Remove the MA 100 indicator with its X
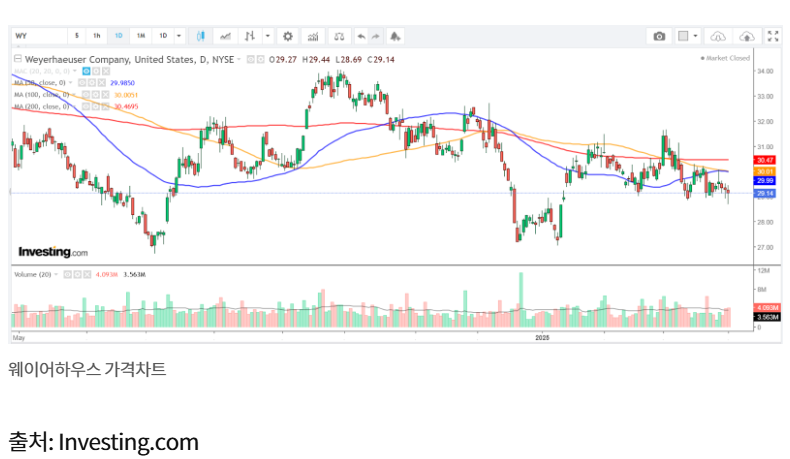This screenshot has height=459, width=790. (105, 95)
